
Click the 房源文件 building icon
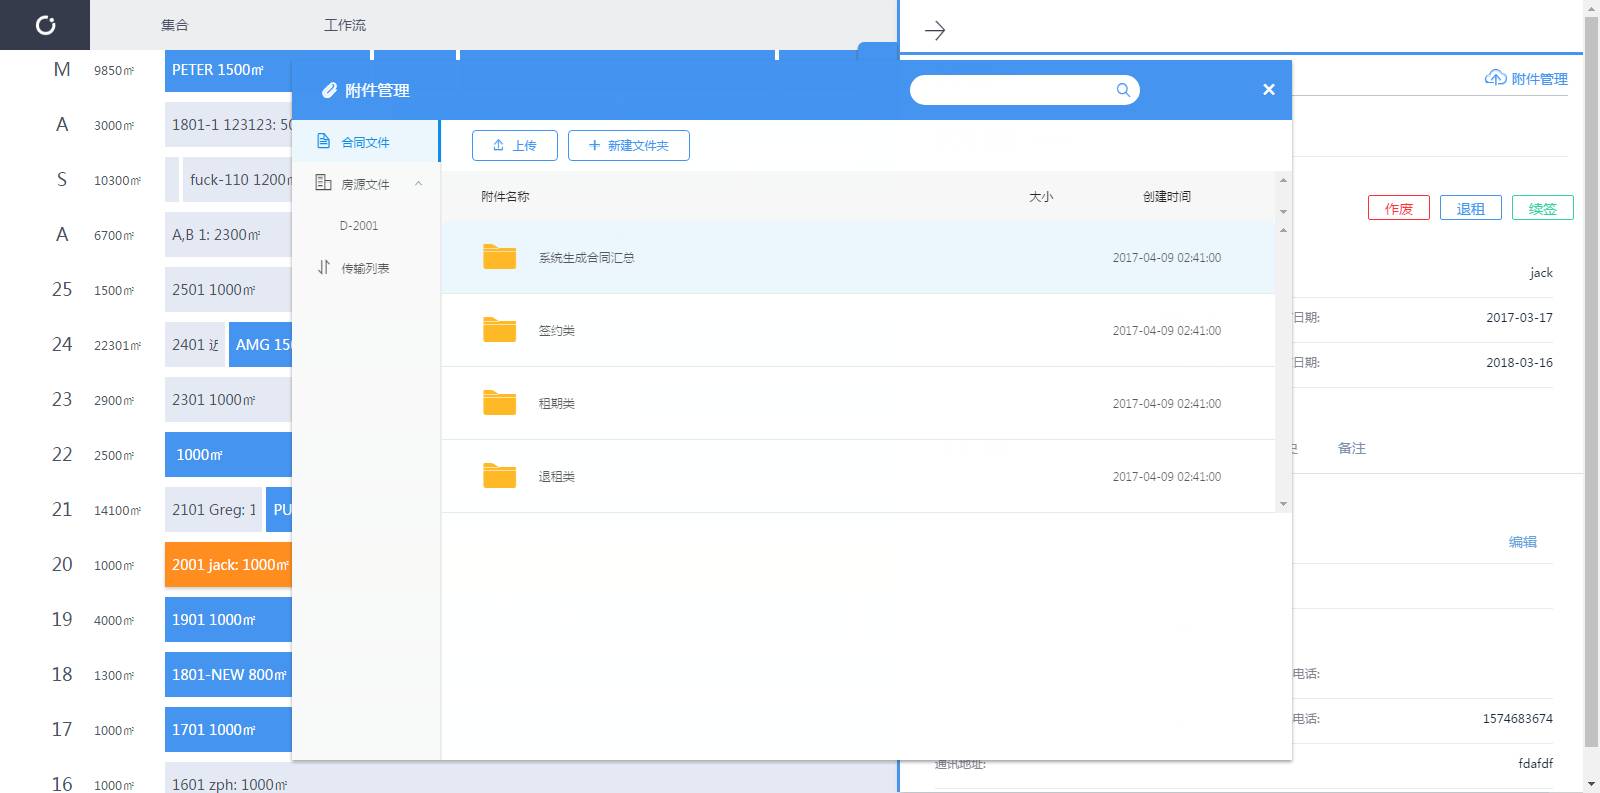[x=323, y=183]
